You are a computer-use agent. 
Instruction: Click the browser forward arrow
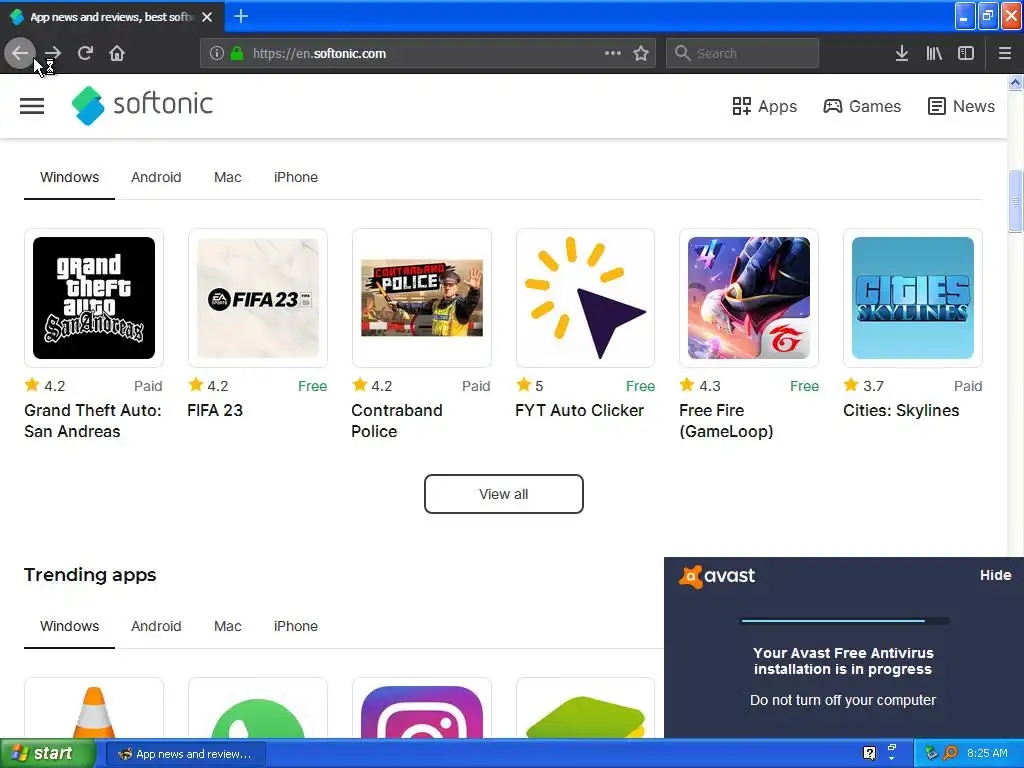(x=52, y=53)
